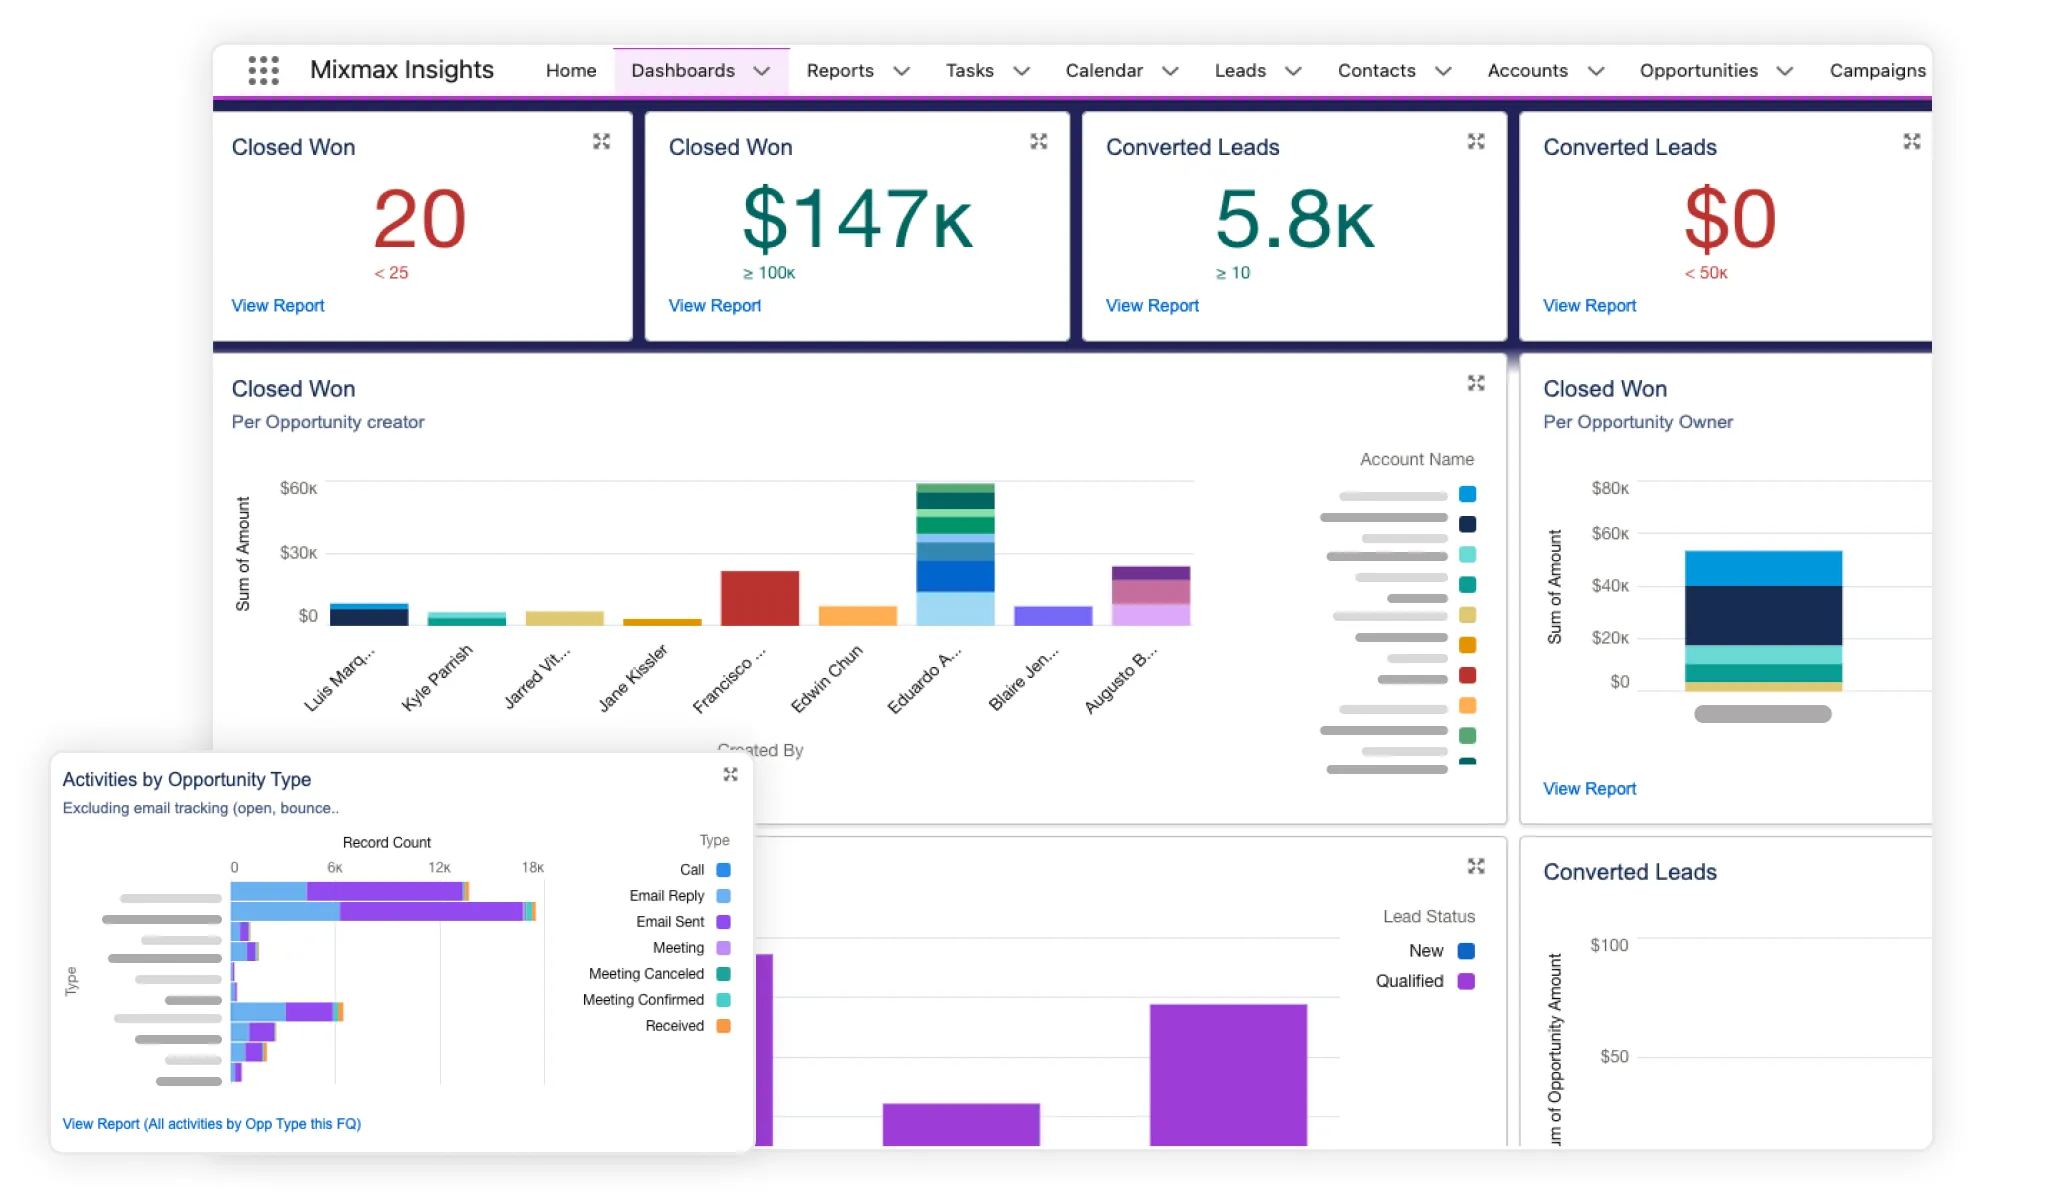Expand the Converted Leads $0 card
The image size is (2070, 1203).
1912,141
